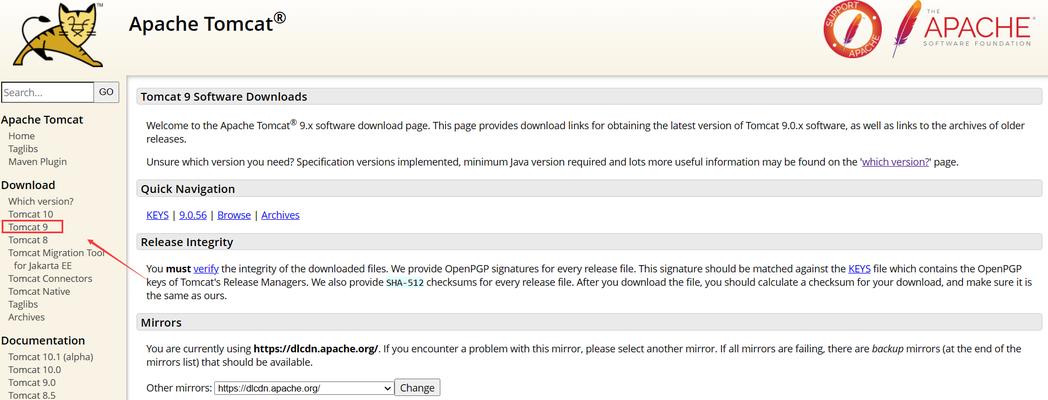Click the SHA-512 checksum text
Image resolution: width=1048 pixels, height=400 pixels.
pos(405,282)
